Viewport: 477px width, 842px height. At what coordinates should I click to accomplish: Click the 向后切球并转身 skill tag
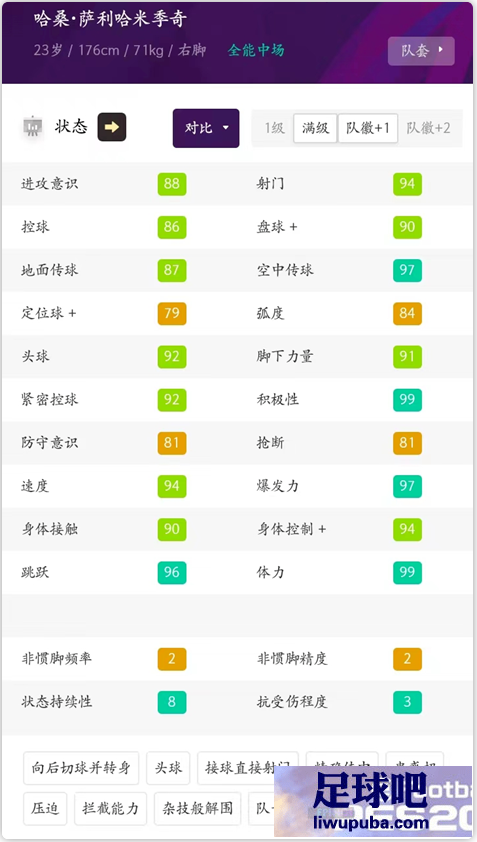81,768
